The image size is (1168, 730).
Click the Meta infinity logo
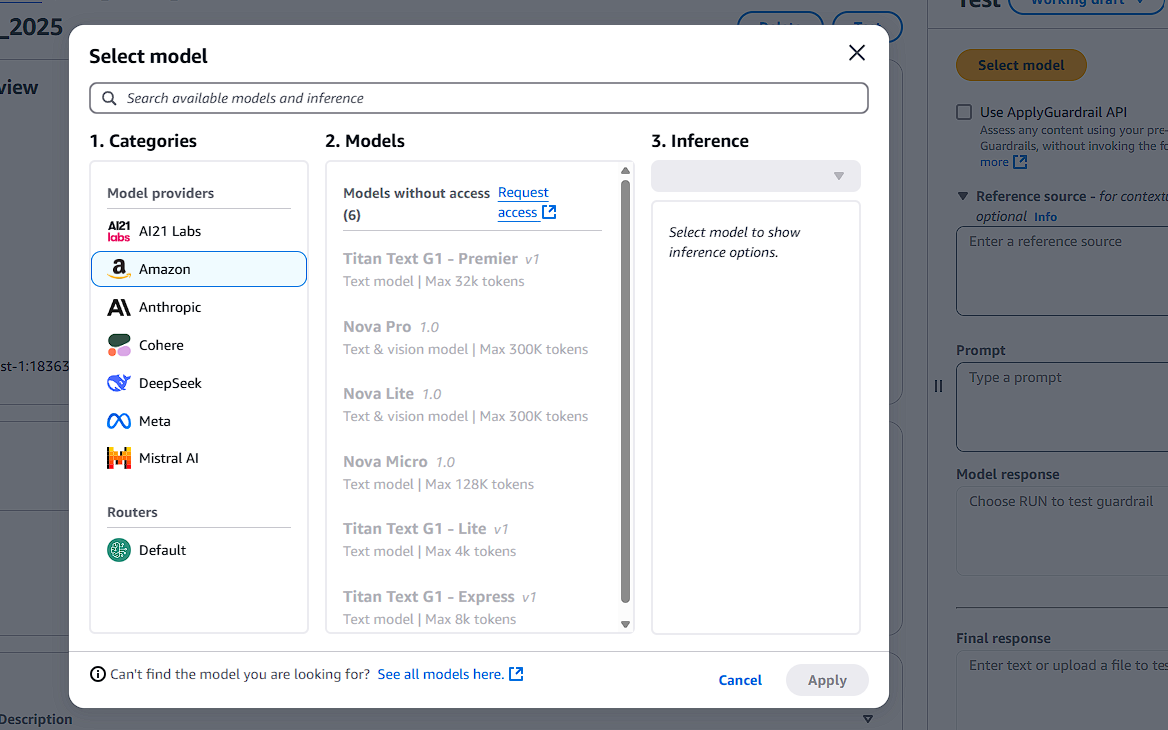(x=118, y=421)
